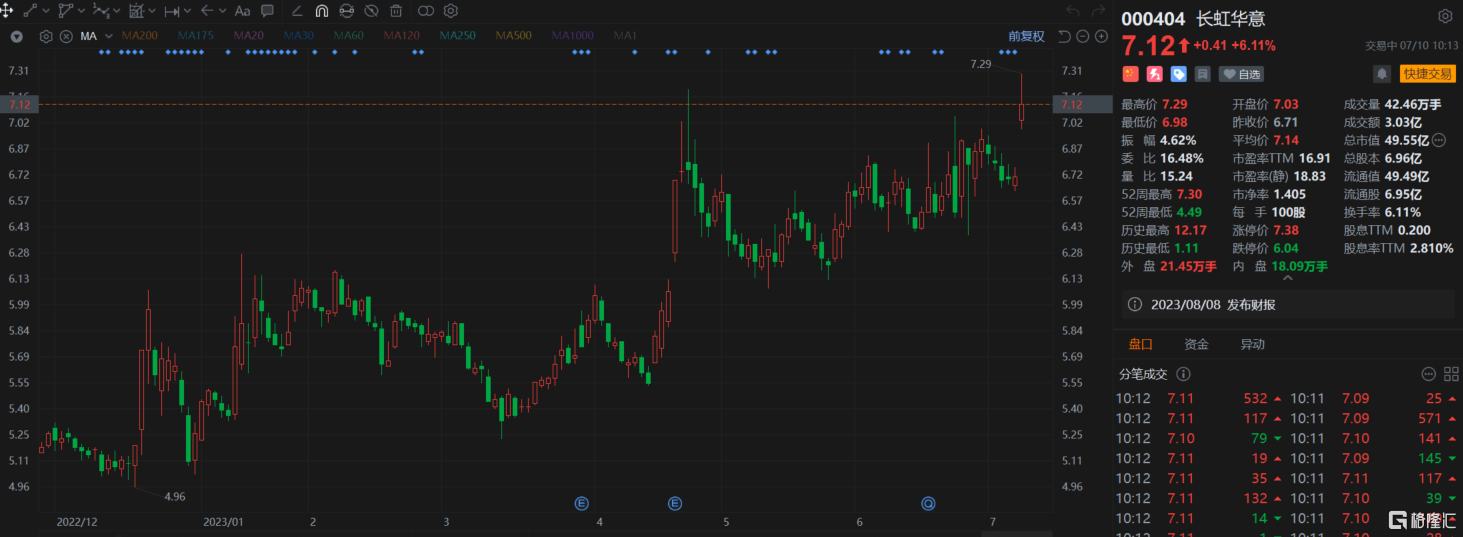1463x537 pixels.
Task: Click the China flag market icon
Action: pyautogui.click(x=1130, y=74)
